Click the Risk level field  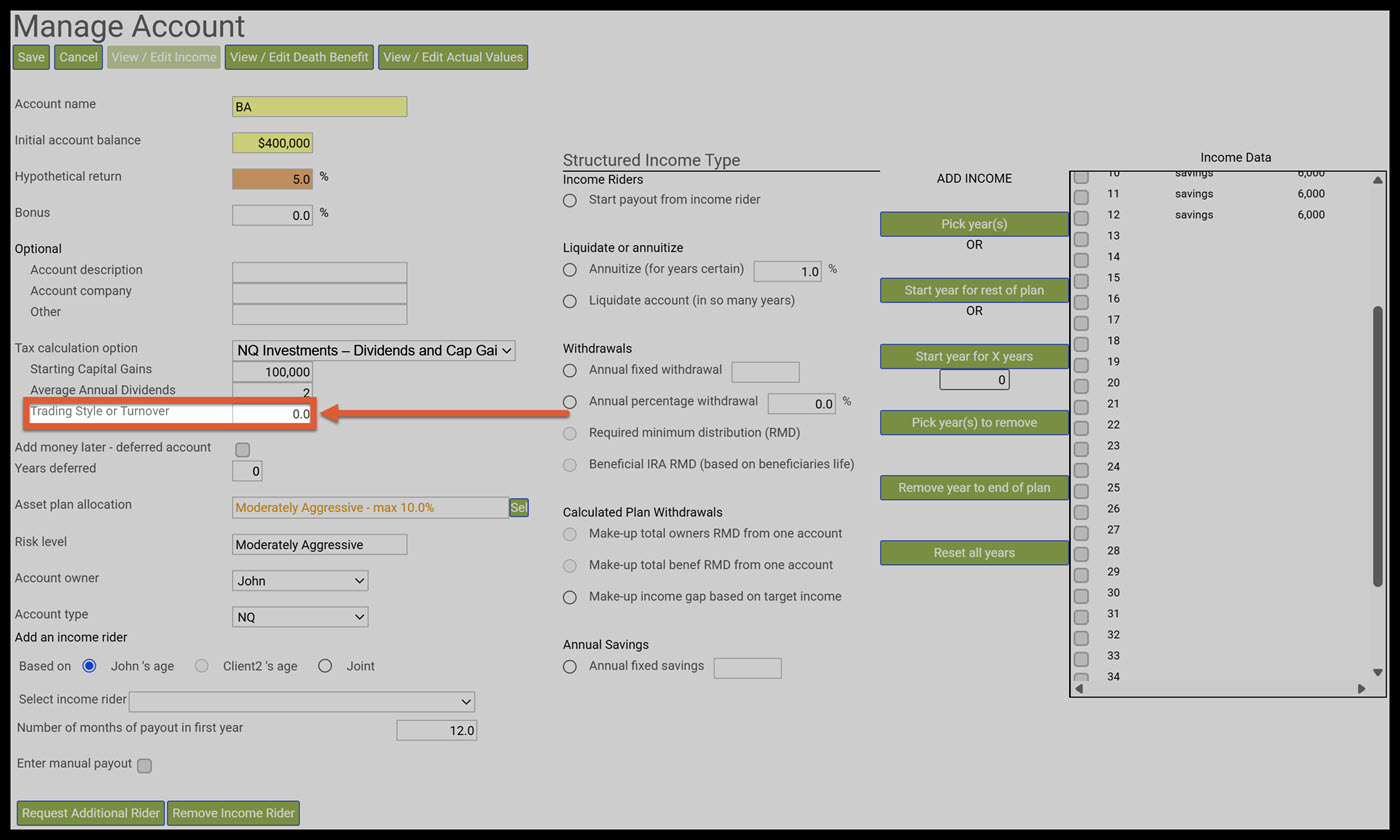pyautogui.click(x=319, y=545)
